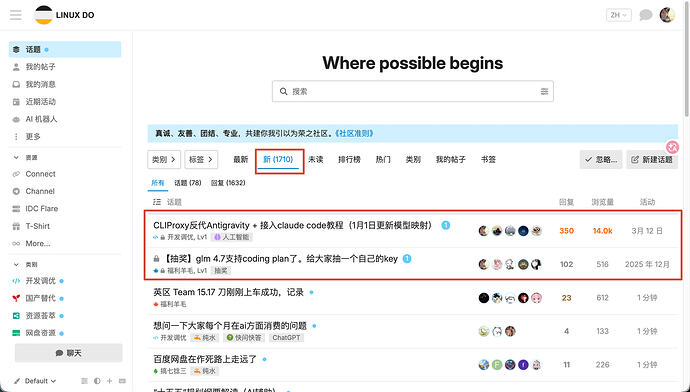Open topic 【抽奖】glm 4.7支持coding plan了
This screenshot has width=690, height=392.
[x=280, y=259]
